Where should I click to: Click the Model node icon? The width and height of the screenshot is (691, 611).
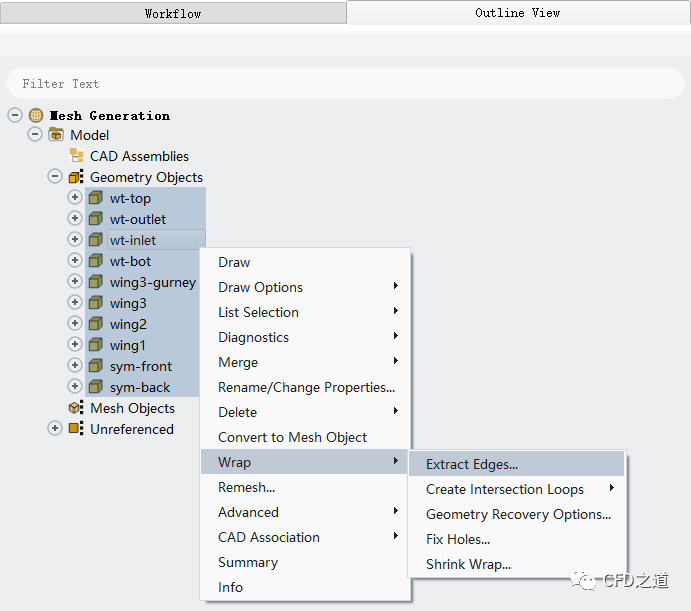56,135
